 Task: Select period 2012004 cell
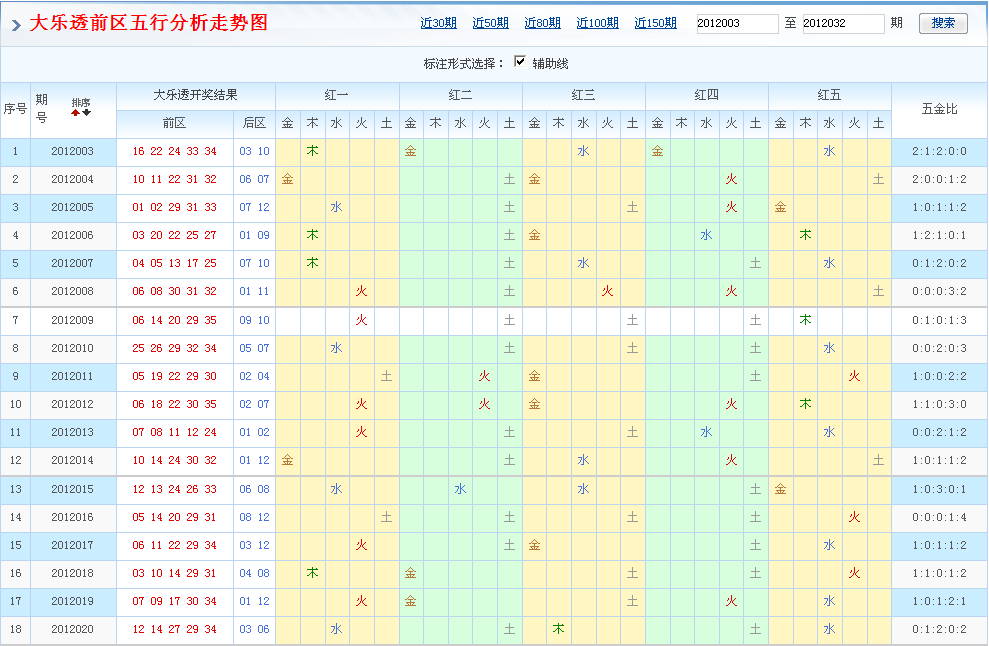[x=73, y=179]
